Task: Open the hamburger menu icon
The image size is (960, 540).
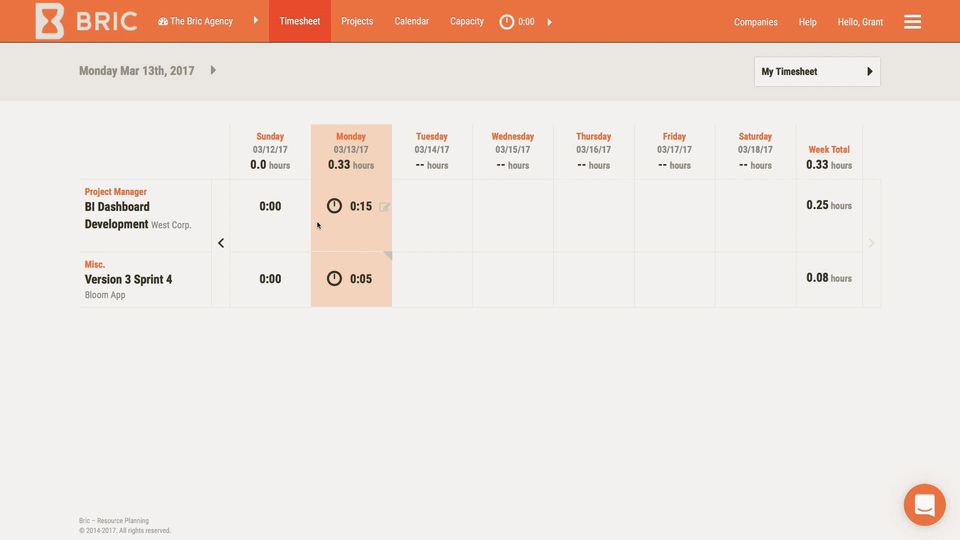Action: (x=912, y=21)
